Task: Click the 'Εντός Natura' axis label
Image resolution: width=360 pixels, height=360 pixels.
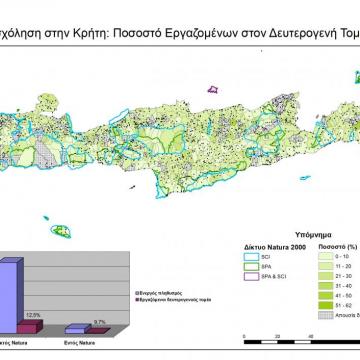Action: click(x=79, y=343)
